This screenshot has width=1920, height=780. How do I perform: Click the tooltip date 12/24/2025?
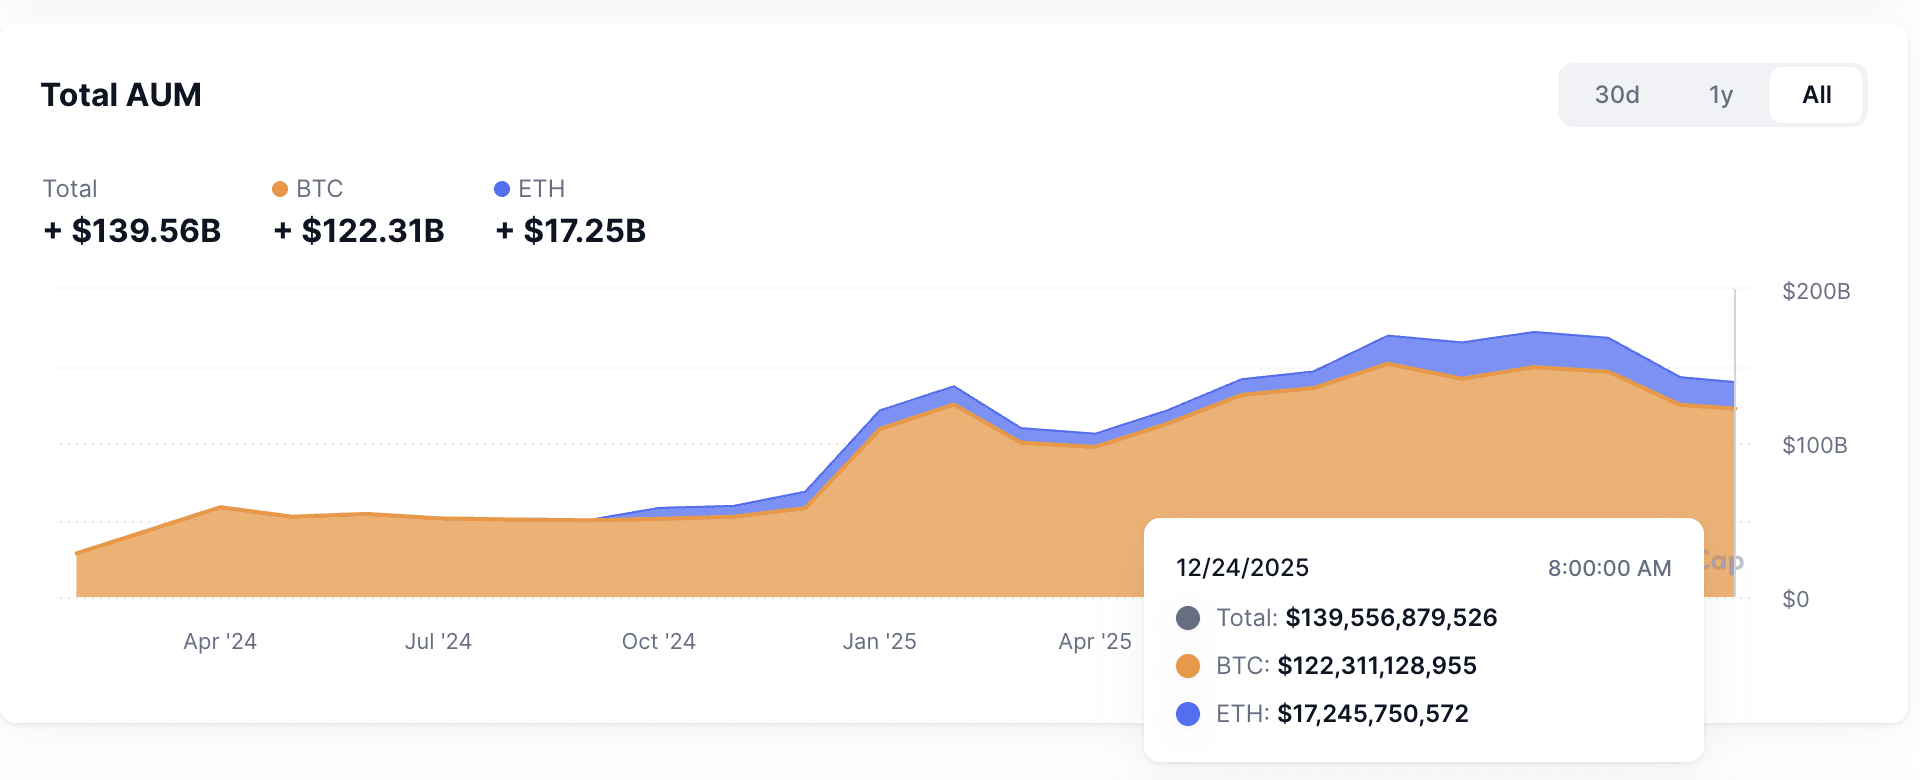tap(1242, 568)
